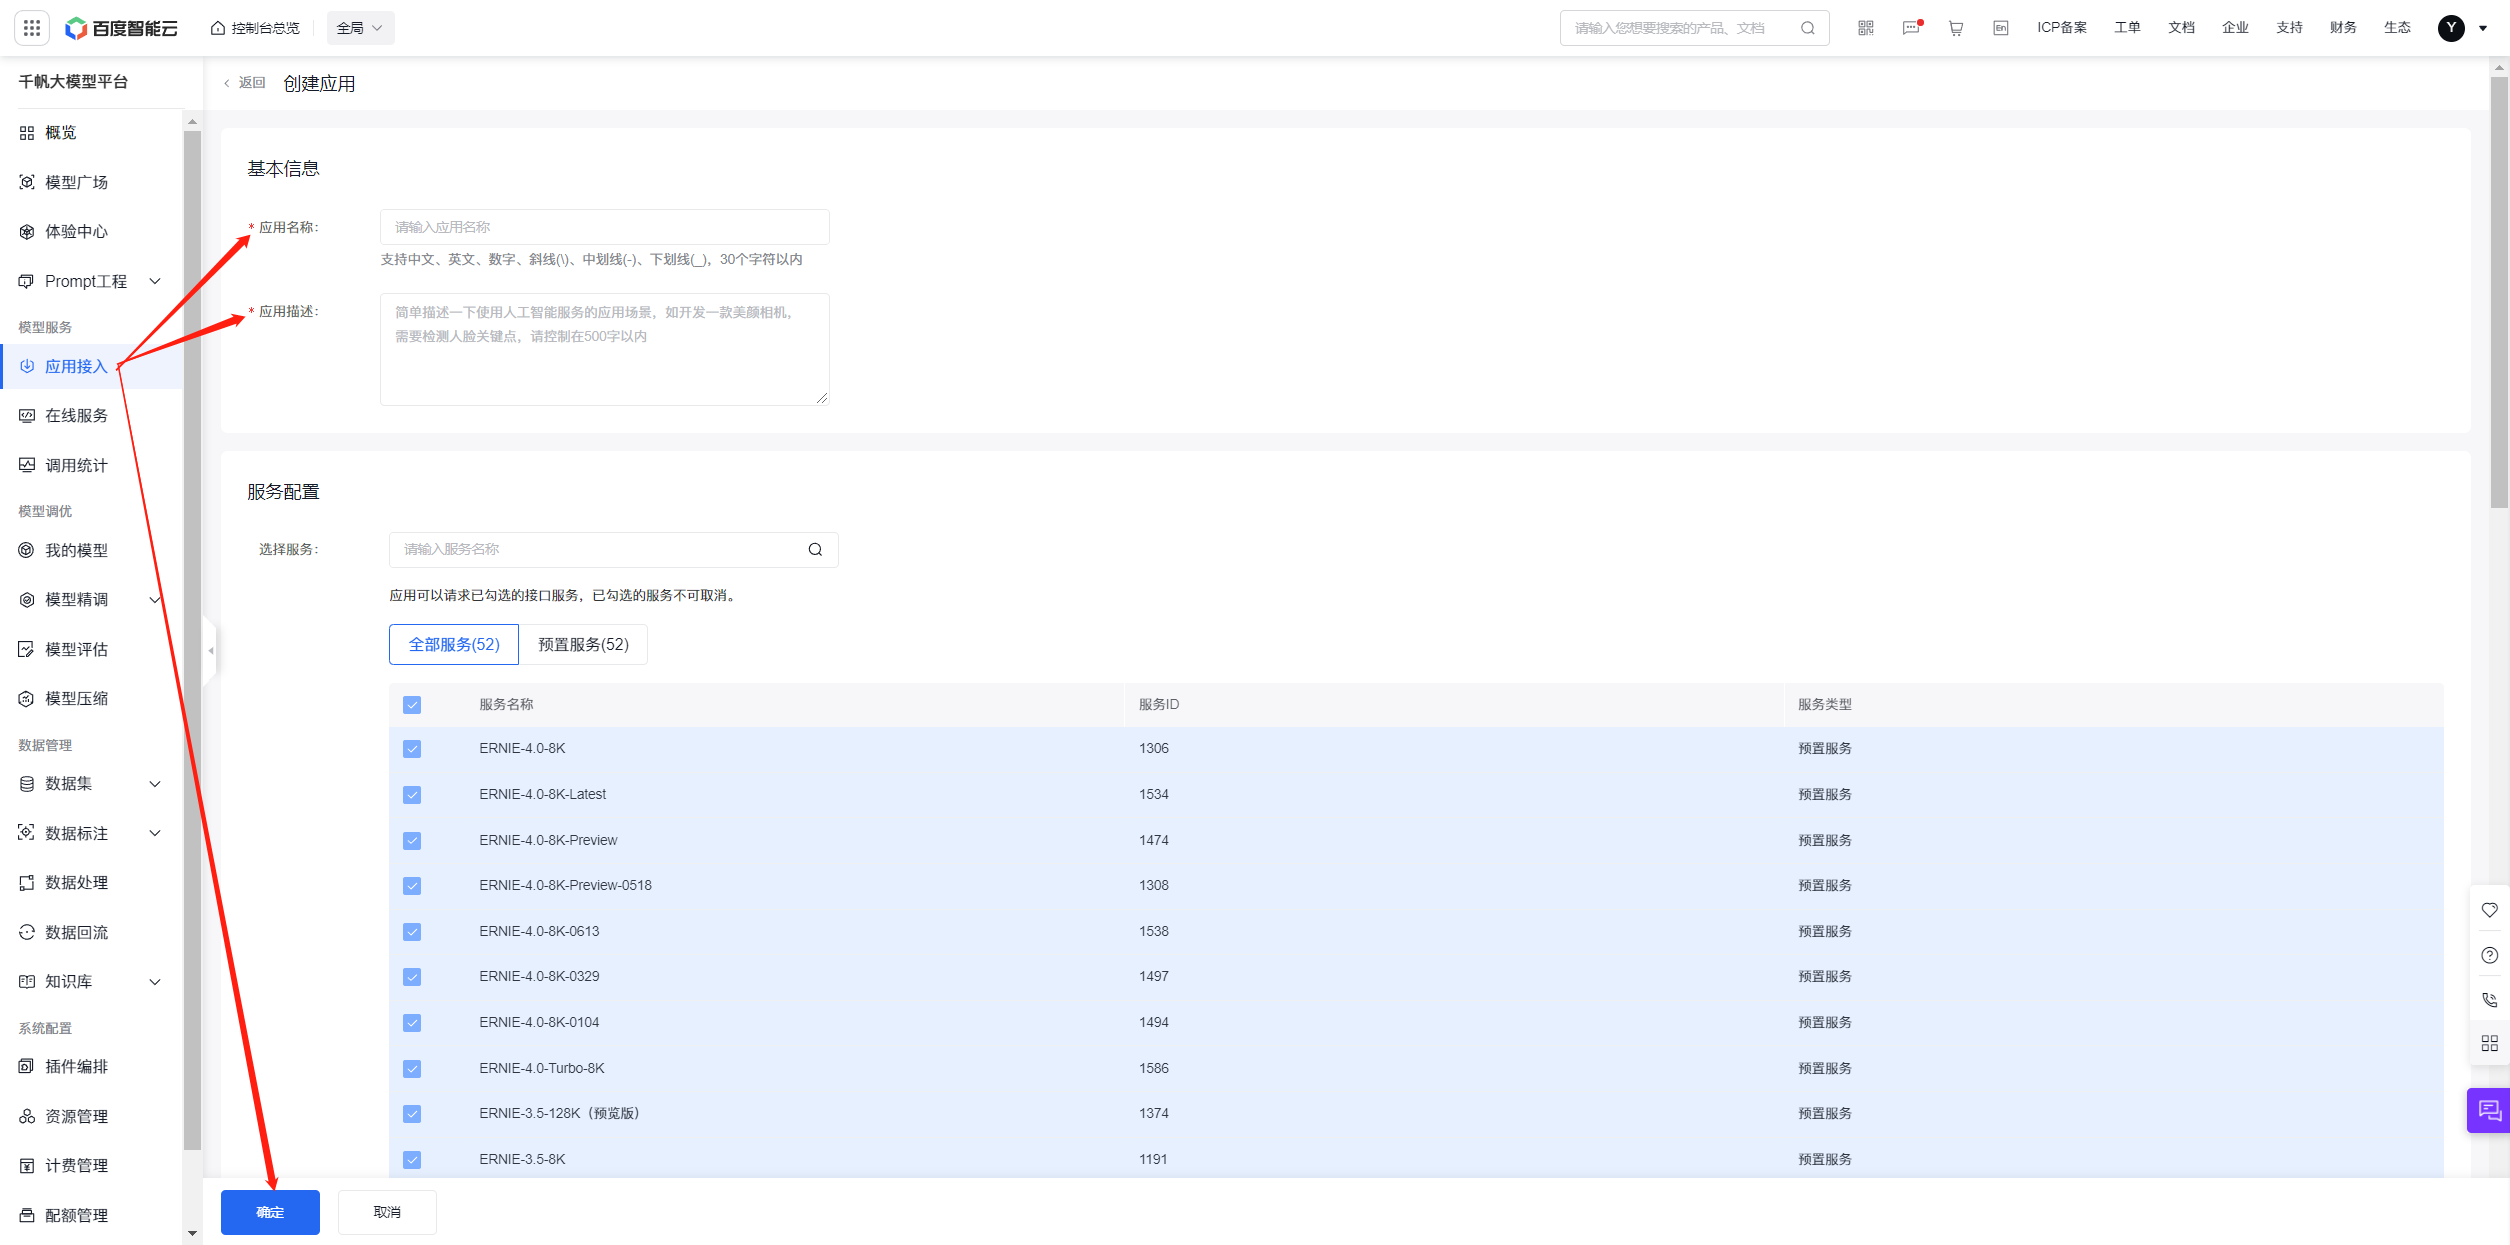Uncheck the ERNIE-4.0-8K service checkbox

pyautogui.click(x=412, y=749)
